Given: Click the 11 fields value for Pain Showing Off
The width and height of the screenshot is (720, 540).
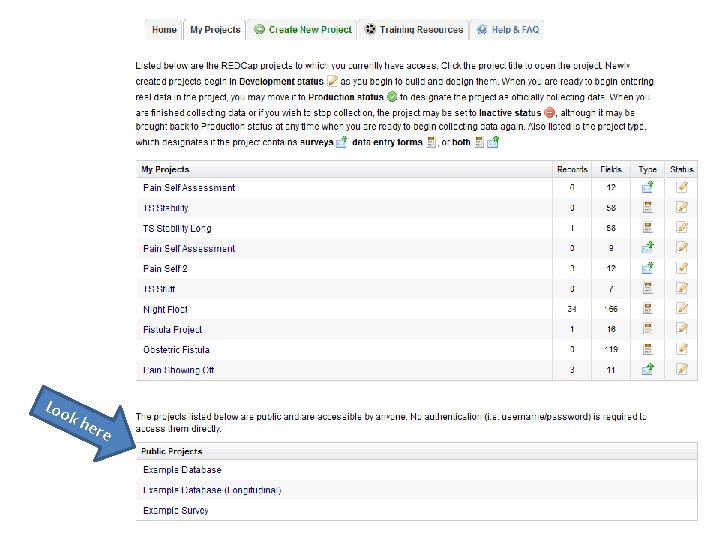Looking at the screenshot, I should point(611,370).
